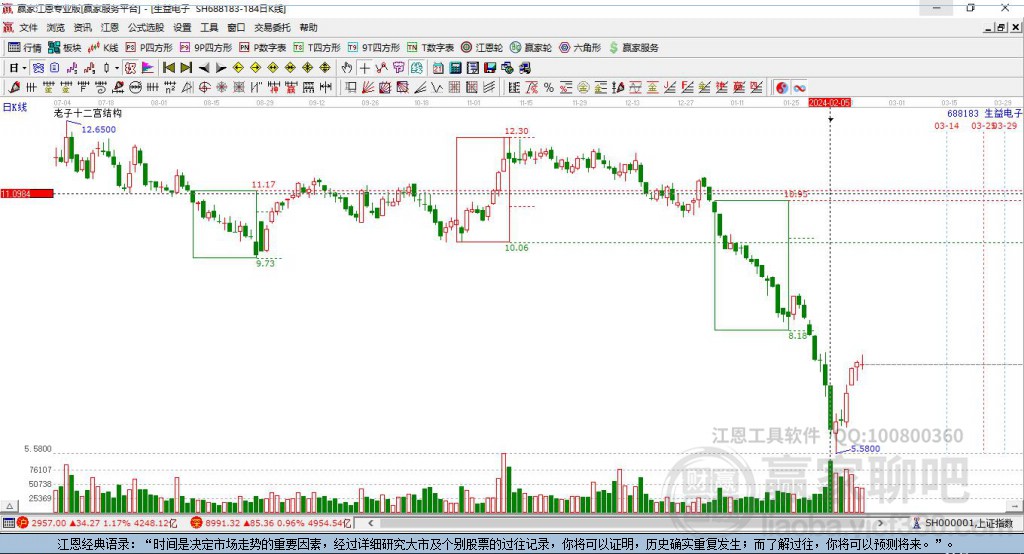Click the 5.5800 low price label
The width and height of the screenshot is (1024, 554).
tap(865, 449)
